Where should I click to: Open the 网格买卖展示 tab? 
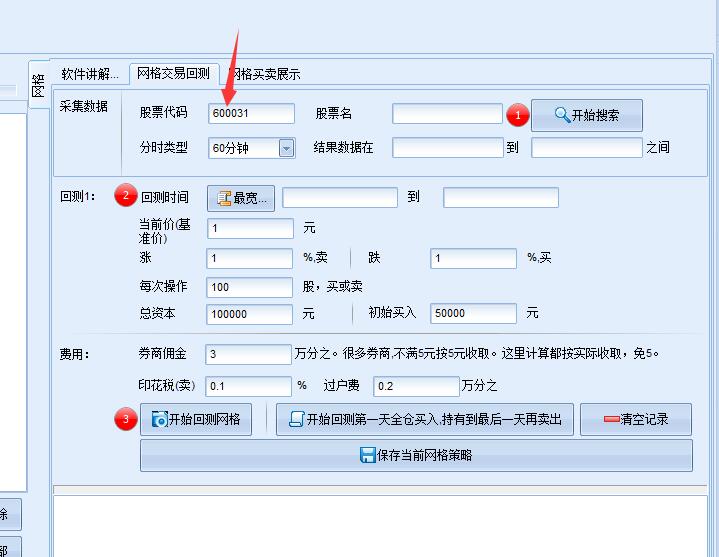[x=267, y=74]
